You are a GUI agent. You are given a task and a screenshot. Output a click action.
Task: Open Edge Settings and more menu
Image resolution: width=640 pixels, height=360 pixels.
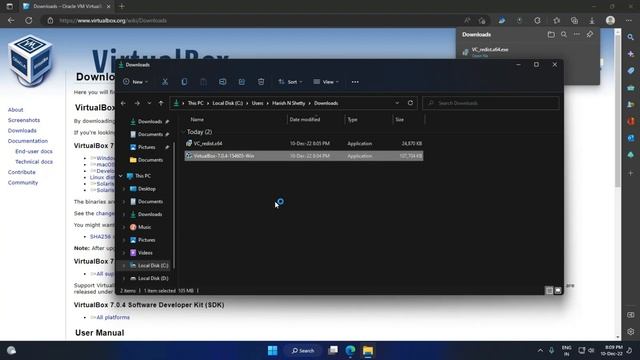click(x=629, y=20)
